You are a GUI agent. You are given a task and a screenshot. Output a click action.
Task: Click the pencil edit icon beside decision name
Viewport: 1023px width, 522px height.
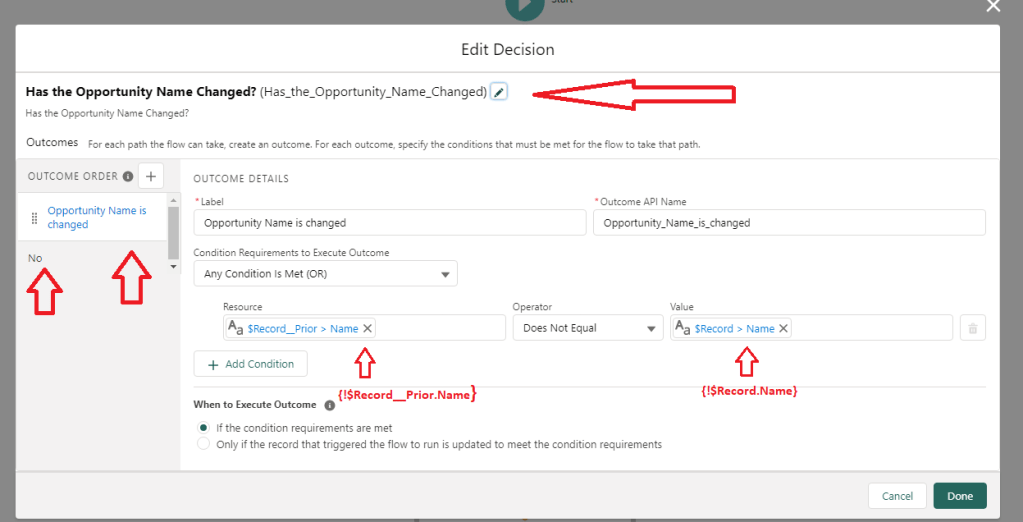pyautogui.click(x=499, y=92)
